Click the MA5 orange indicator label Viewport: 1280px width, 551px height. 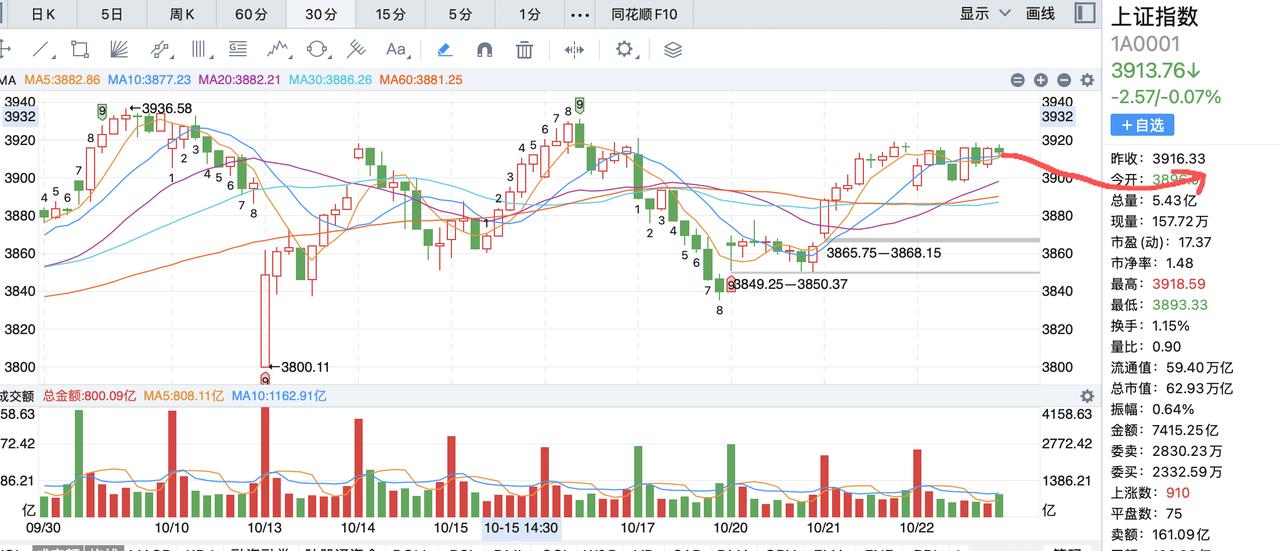(62, 80)
